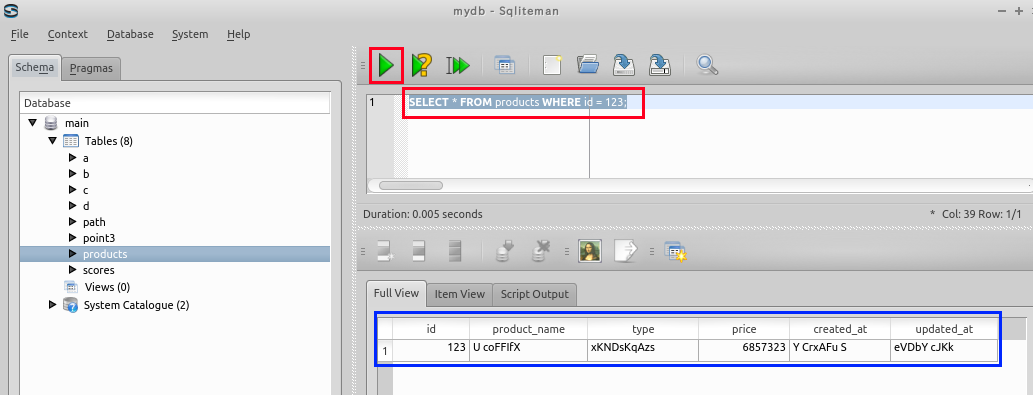Save SQL script with first download-tray icon
Image resolution: width=1033 pixels, height=395 pixels.
point(623,65)
